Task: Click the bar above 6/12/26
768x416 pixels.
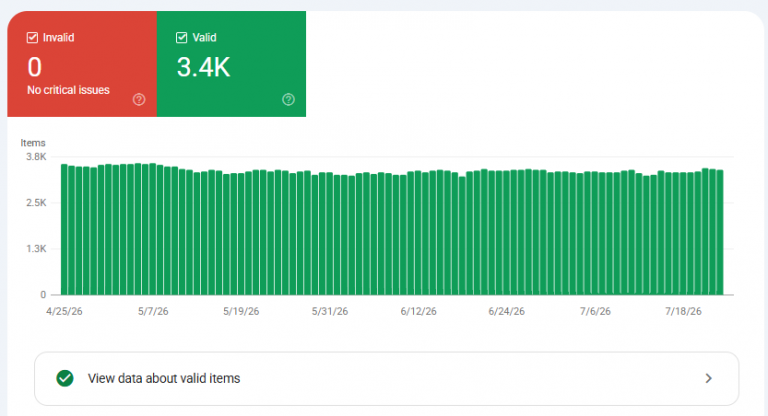Action: pyautogui.click(x=418, y=233)
